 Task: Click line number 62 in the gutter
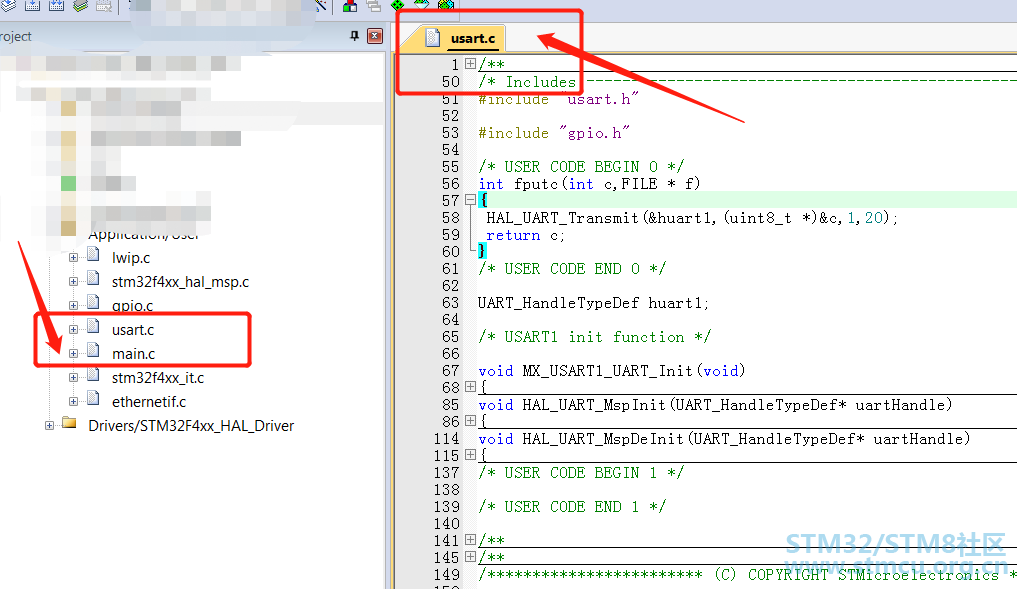(x=450, y=285)
